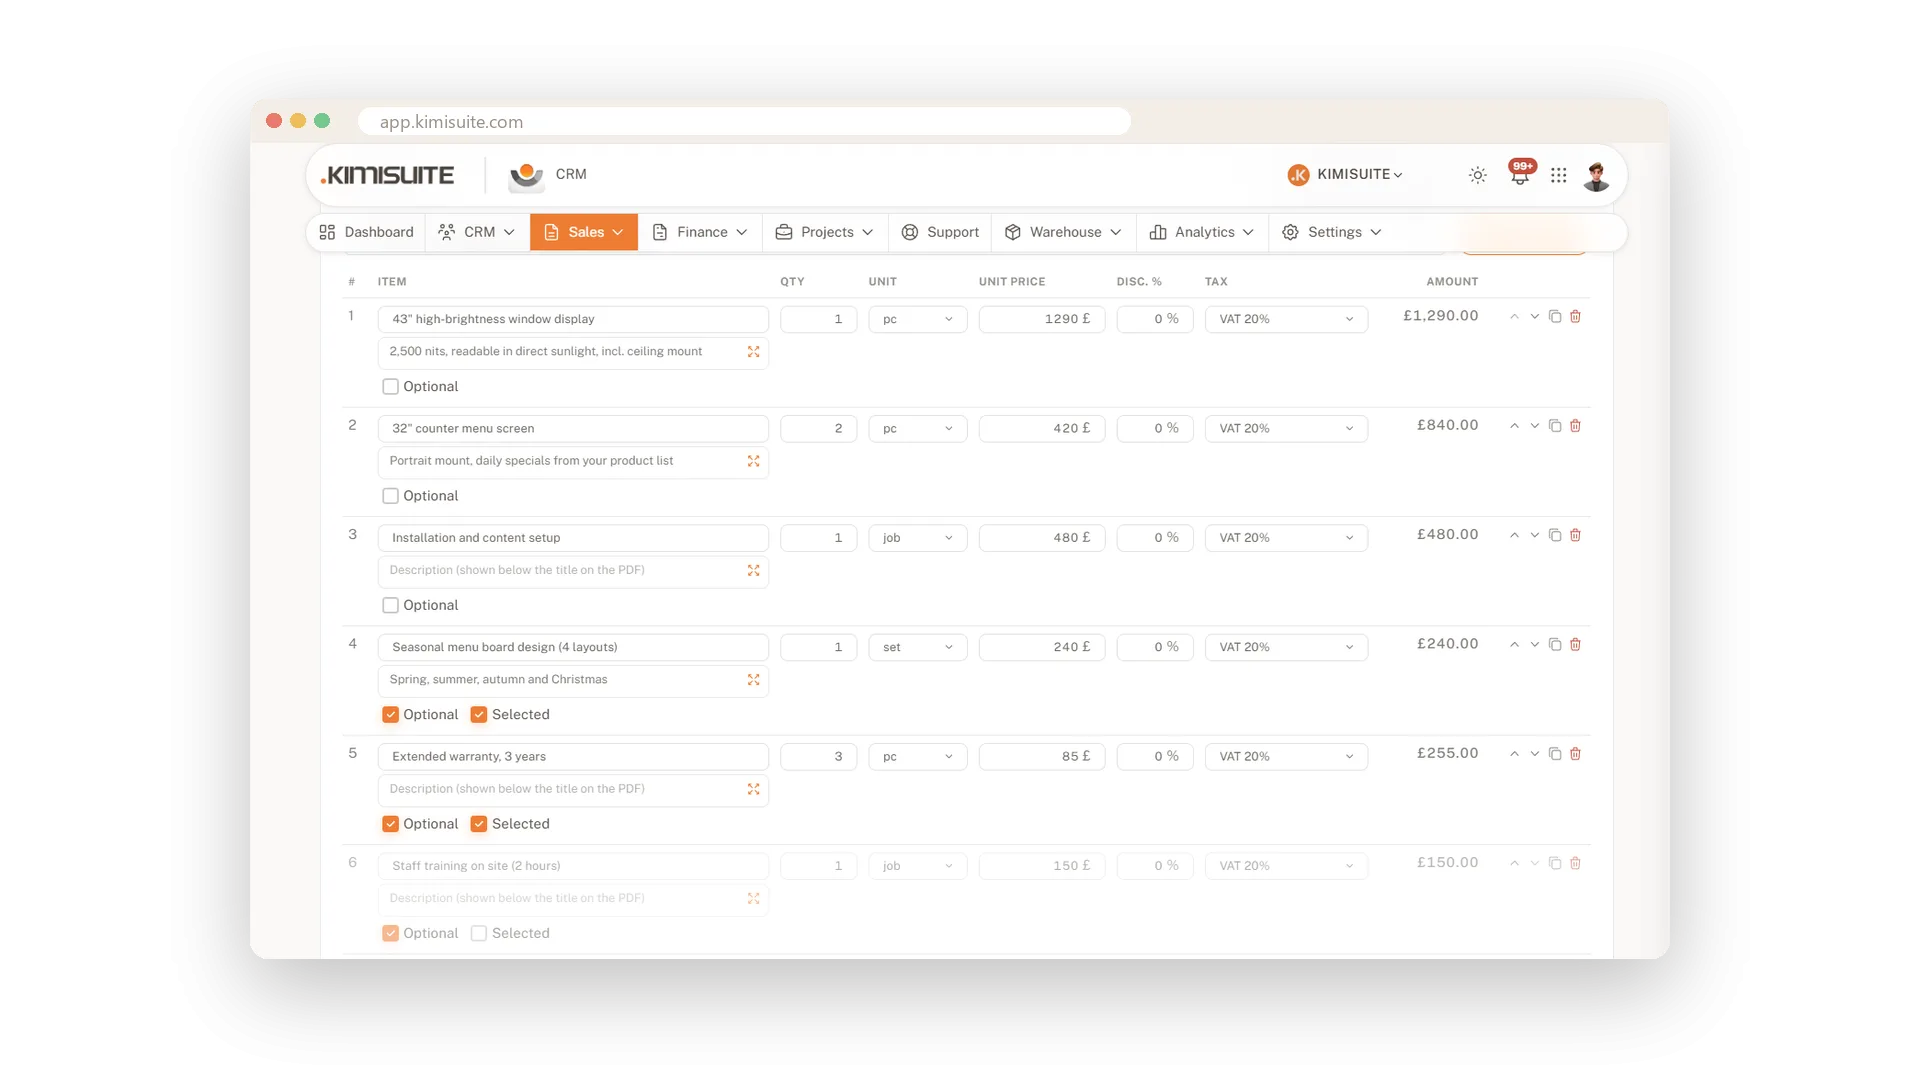Viewport: 1920px width, 1080px height.
Task: Open tax dropdown for counter menu screen
Action: [x=1286, y=428]
